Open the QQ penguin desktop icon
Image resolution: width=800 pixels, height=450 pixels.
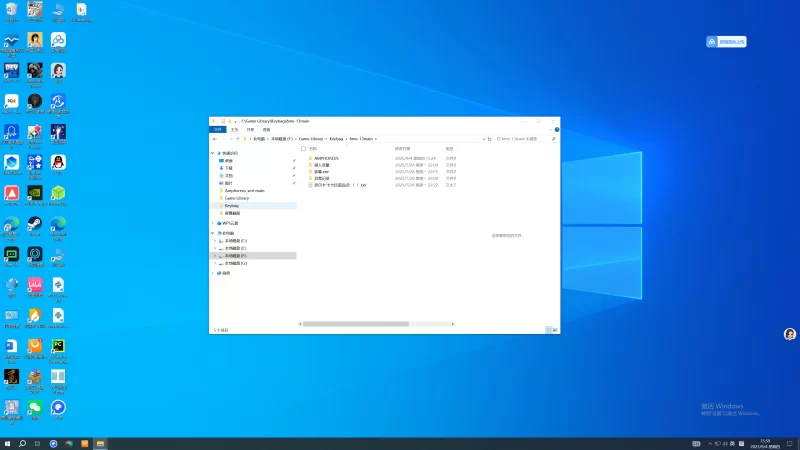(58, 162)
